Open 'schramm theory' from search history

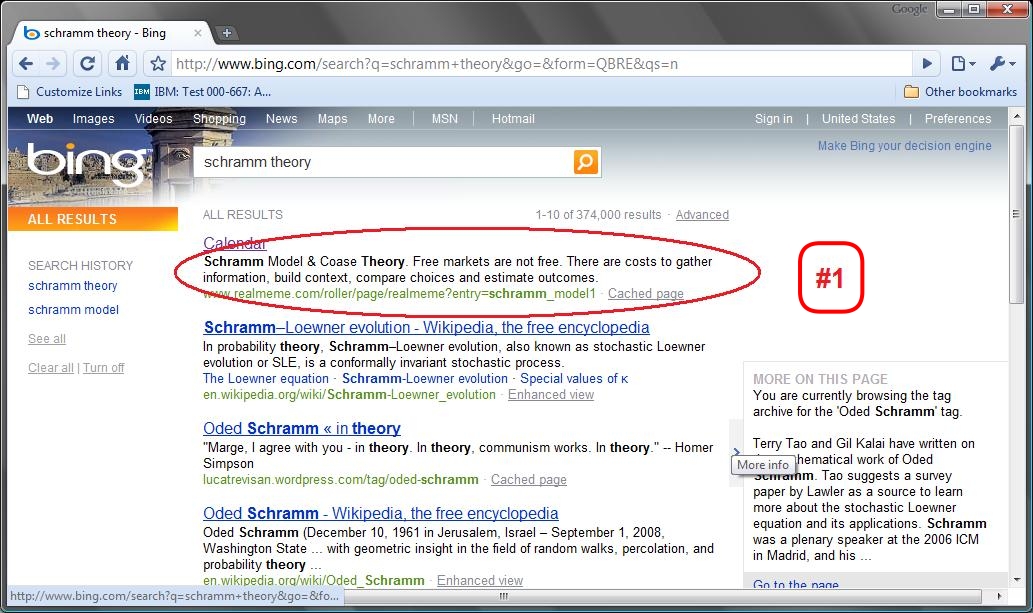click(72, 285)
